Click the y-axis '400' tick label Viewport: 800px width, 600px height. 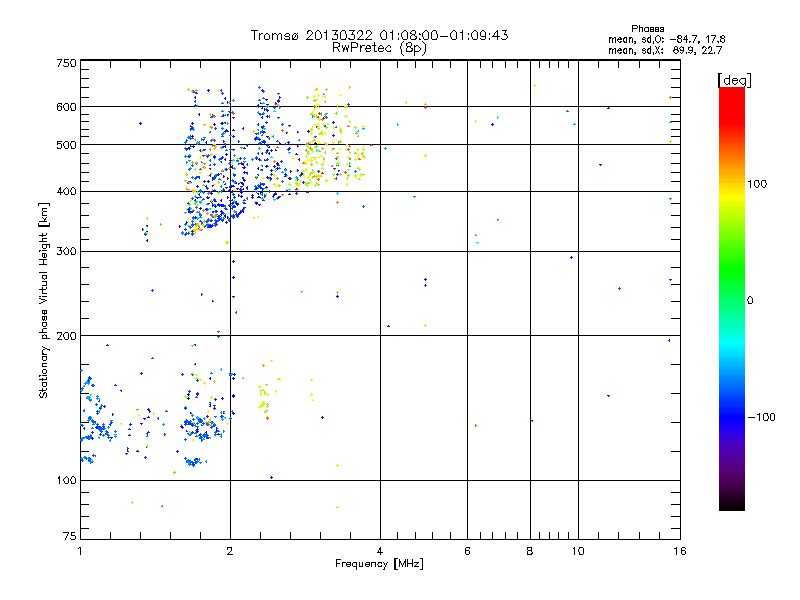[x=66, y=191]
